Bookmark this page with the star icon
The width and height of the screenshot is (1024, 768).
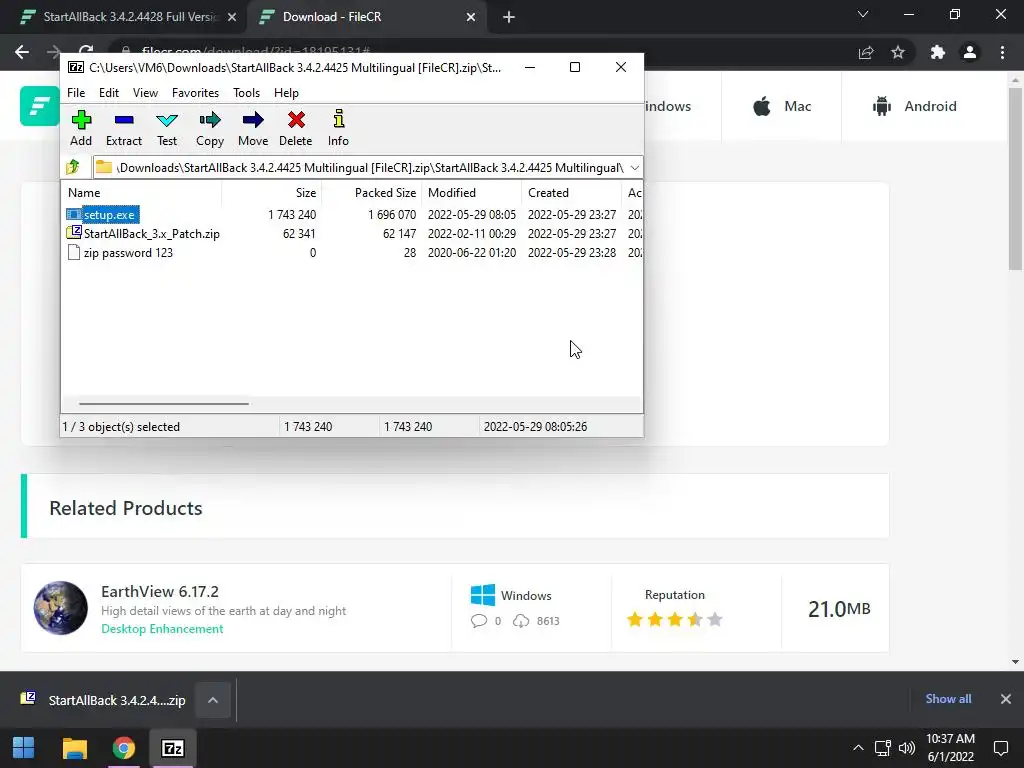click(898, 52)
